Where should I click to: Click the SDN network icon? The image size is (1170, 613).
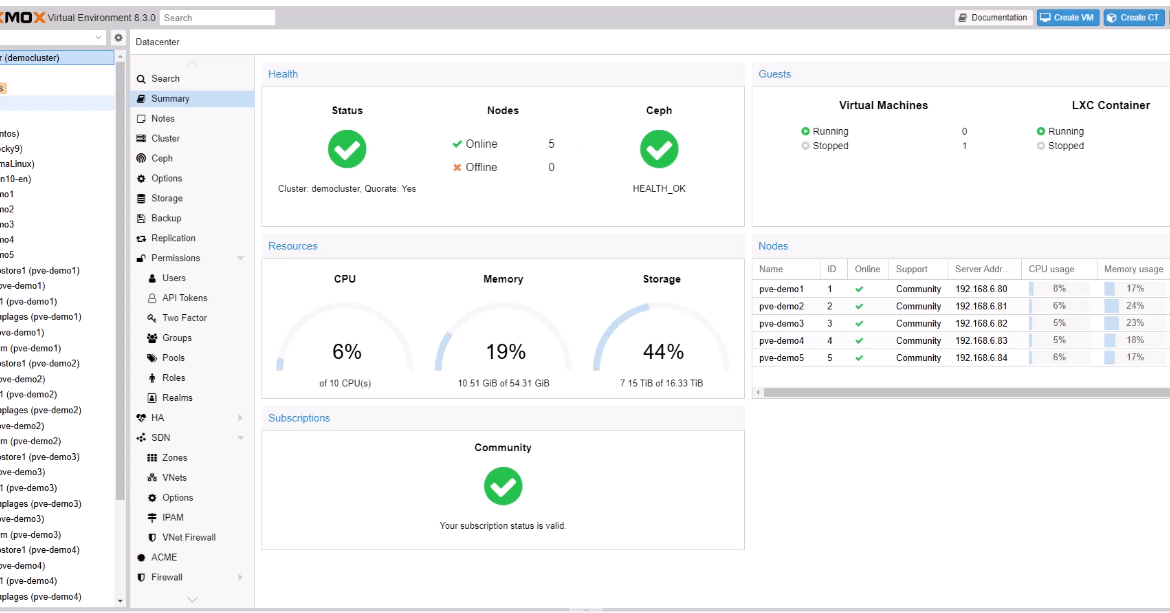tap(141, 438)
